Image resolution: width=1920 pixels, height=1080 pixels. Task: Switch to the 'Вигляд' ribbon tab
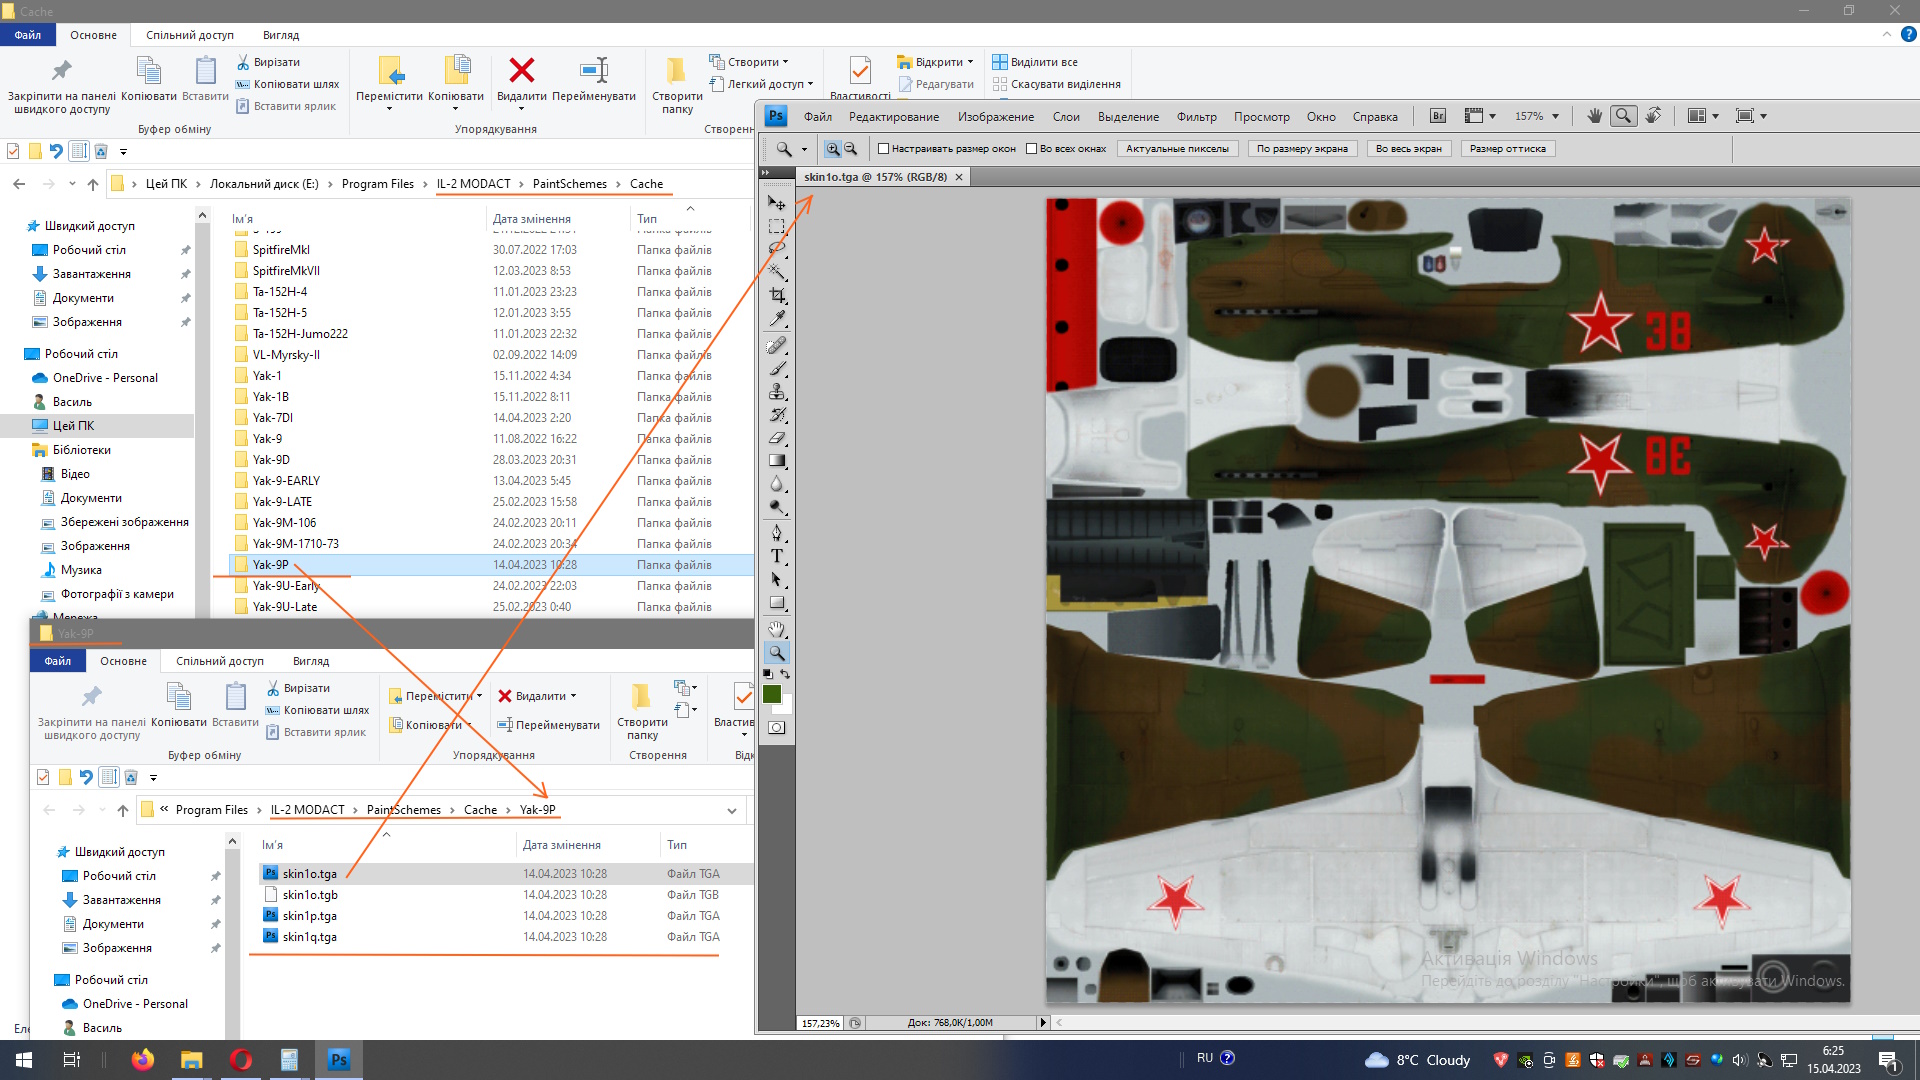coord(281,35)
